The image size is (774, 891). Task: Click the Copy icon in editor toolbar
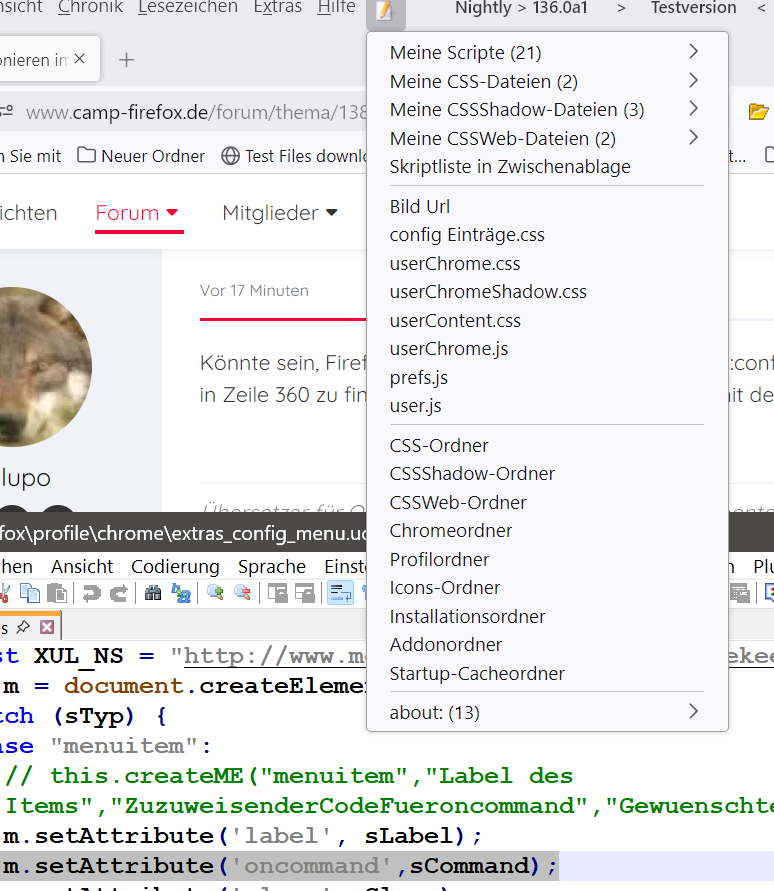point(30,593)
